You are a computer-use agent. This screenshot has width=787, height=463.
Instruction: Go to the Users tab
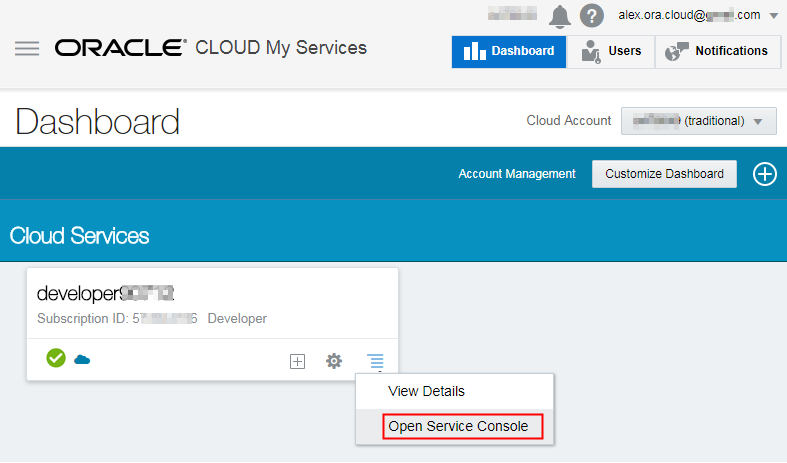[x=611, y=51]
